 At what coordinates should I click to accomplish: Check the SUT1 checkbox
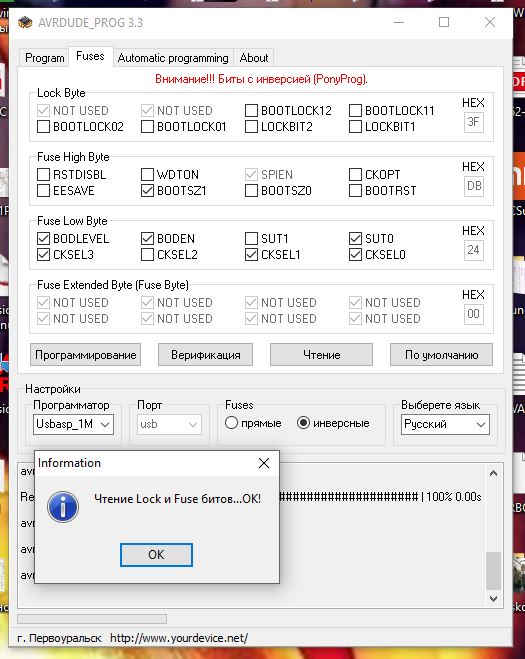pos(251,238)
